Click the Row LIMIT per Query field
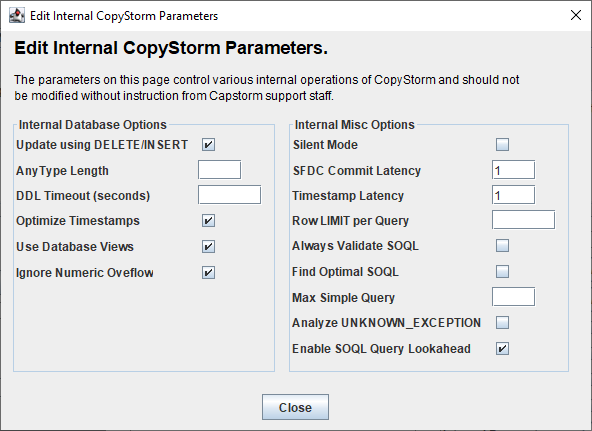Screen dimensions: 592x431 click(523, 220)
